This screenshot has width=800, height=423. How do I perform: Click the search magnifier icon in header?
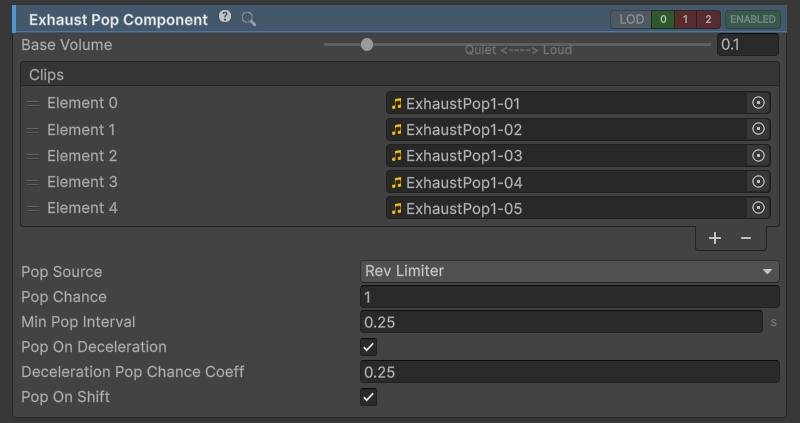[249, 19]
